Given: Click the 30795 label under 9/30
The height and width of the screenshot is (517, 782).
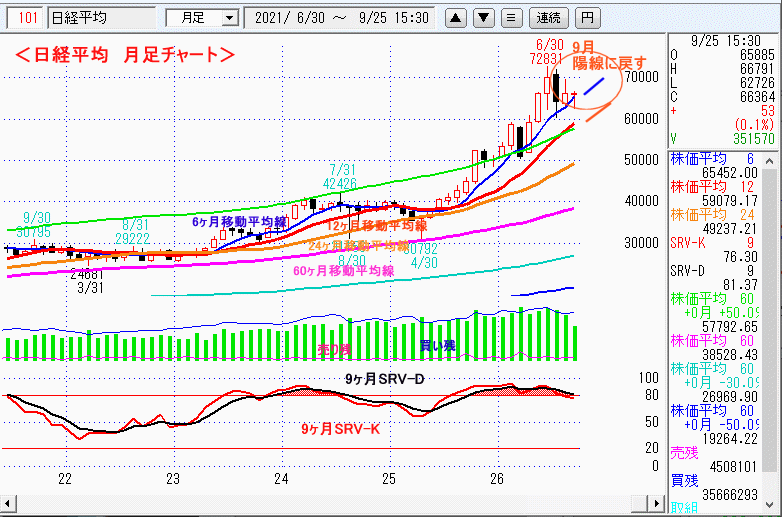Looking at the screenshot, I should pos(33,232).
